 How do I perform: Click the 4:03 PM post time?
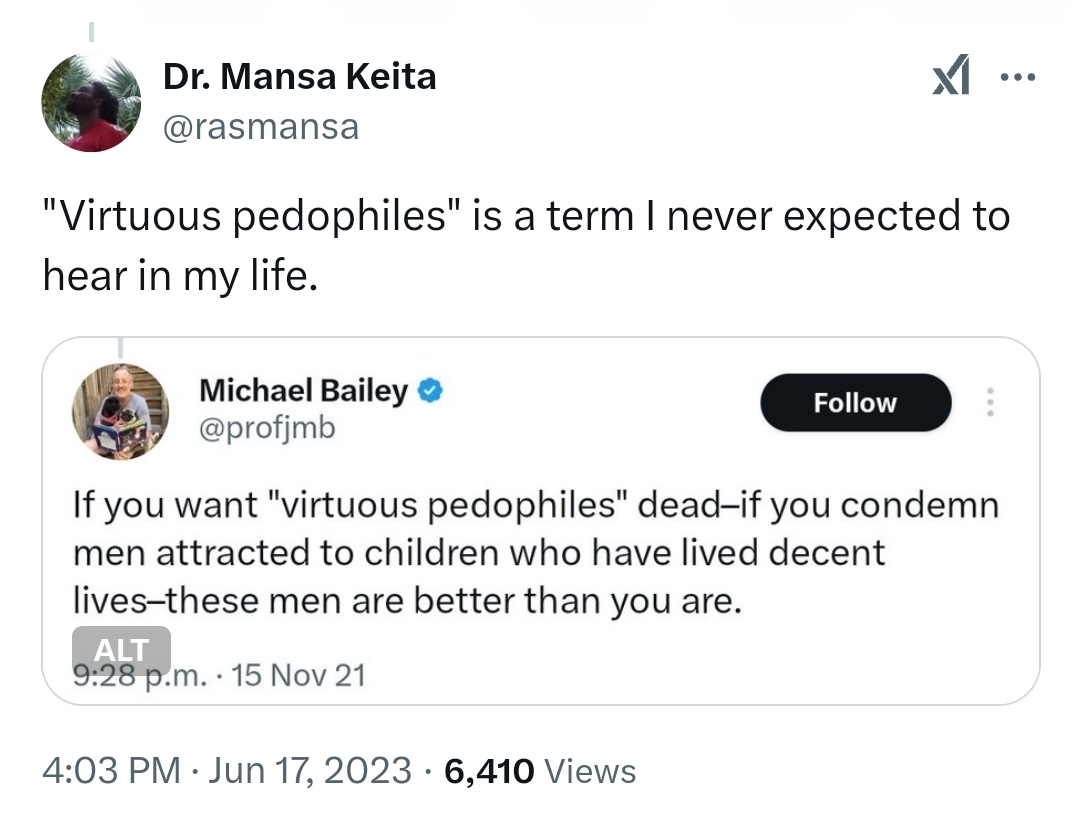[x=111, y=771]
